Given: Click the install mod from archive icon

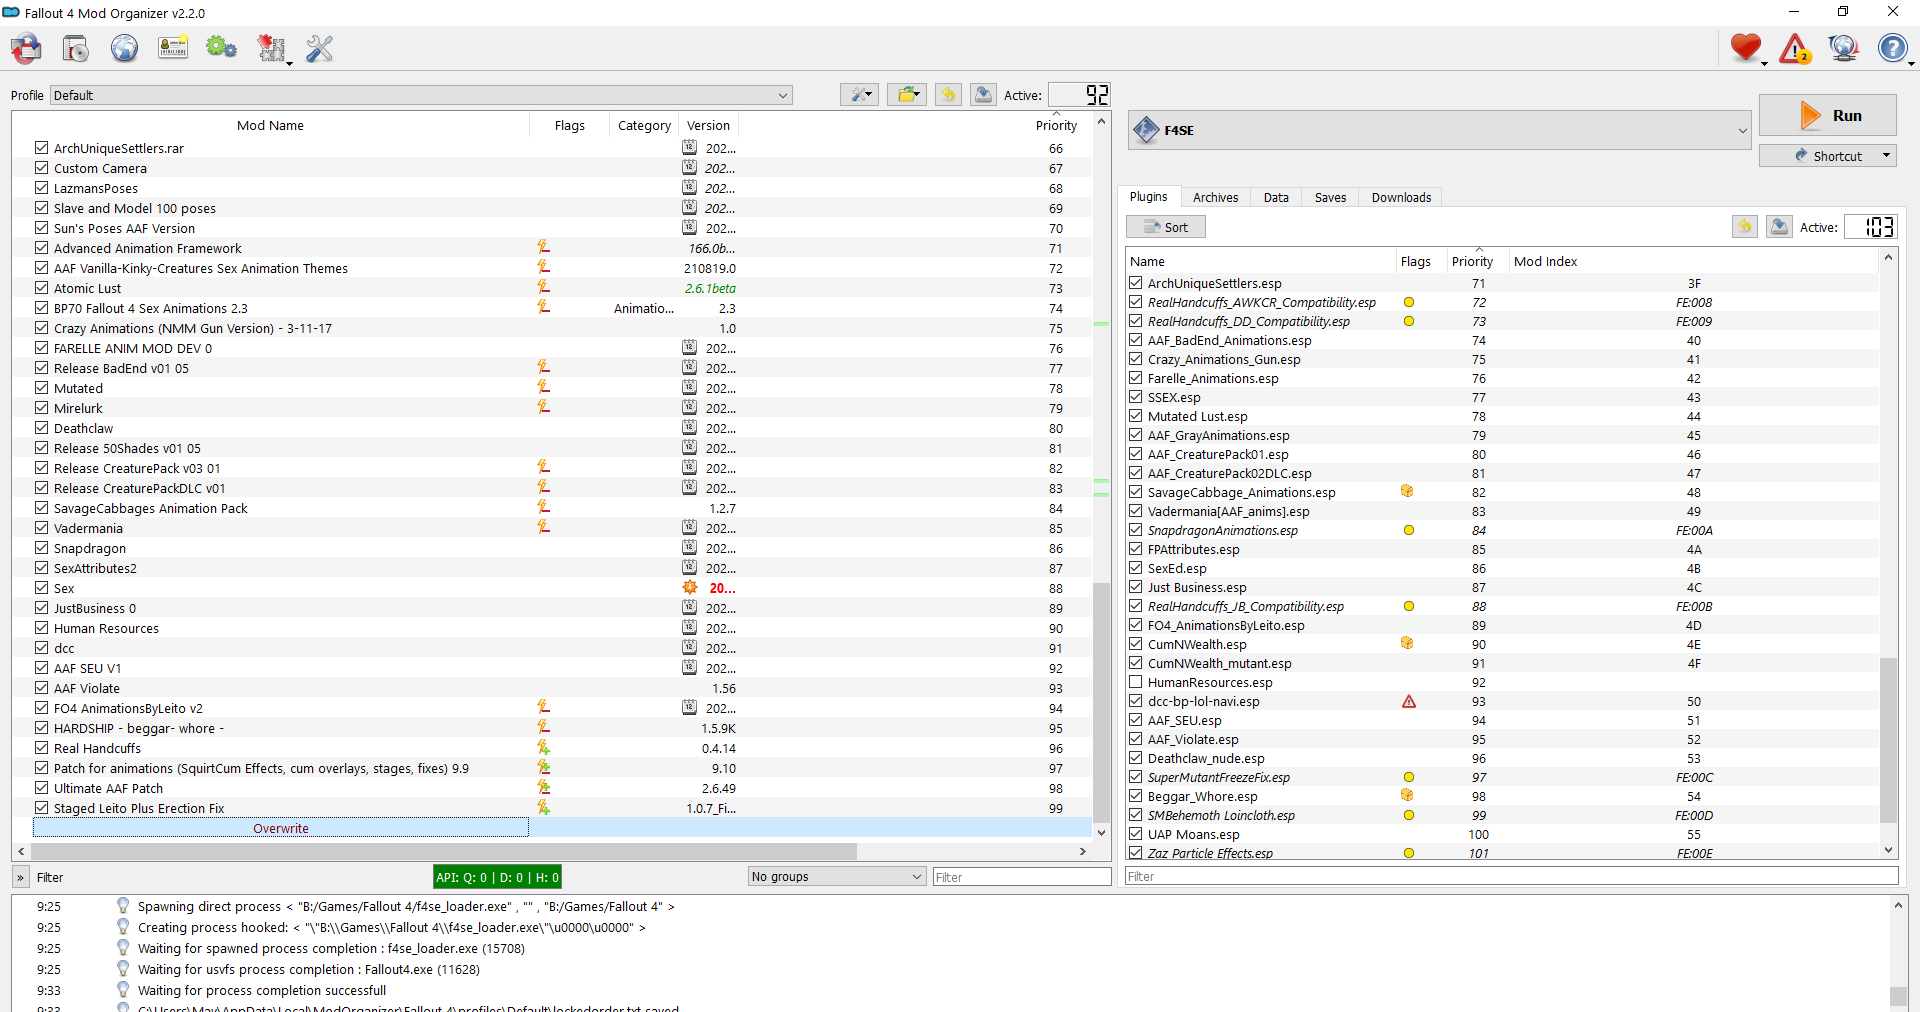Looking at the screenshot, I should (x=76, y=48).
